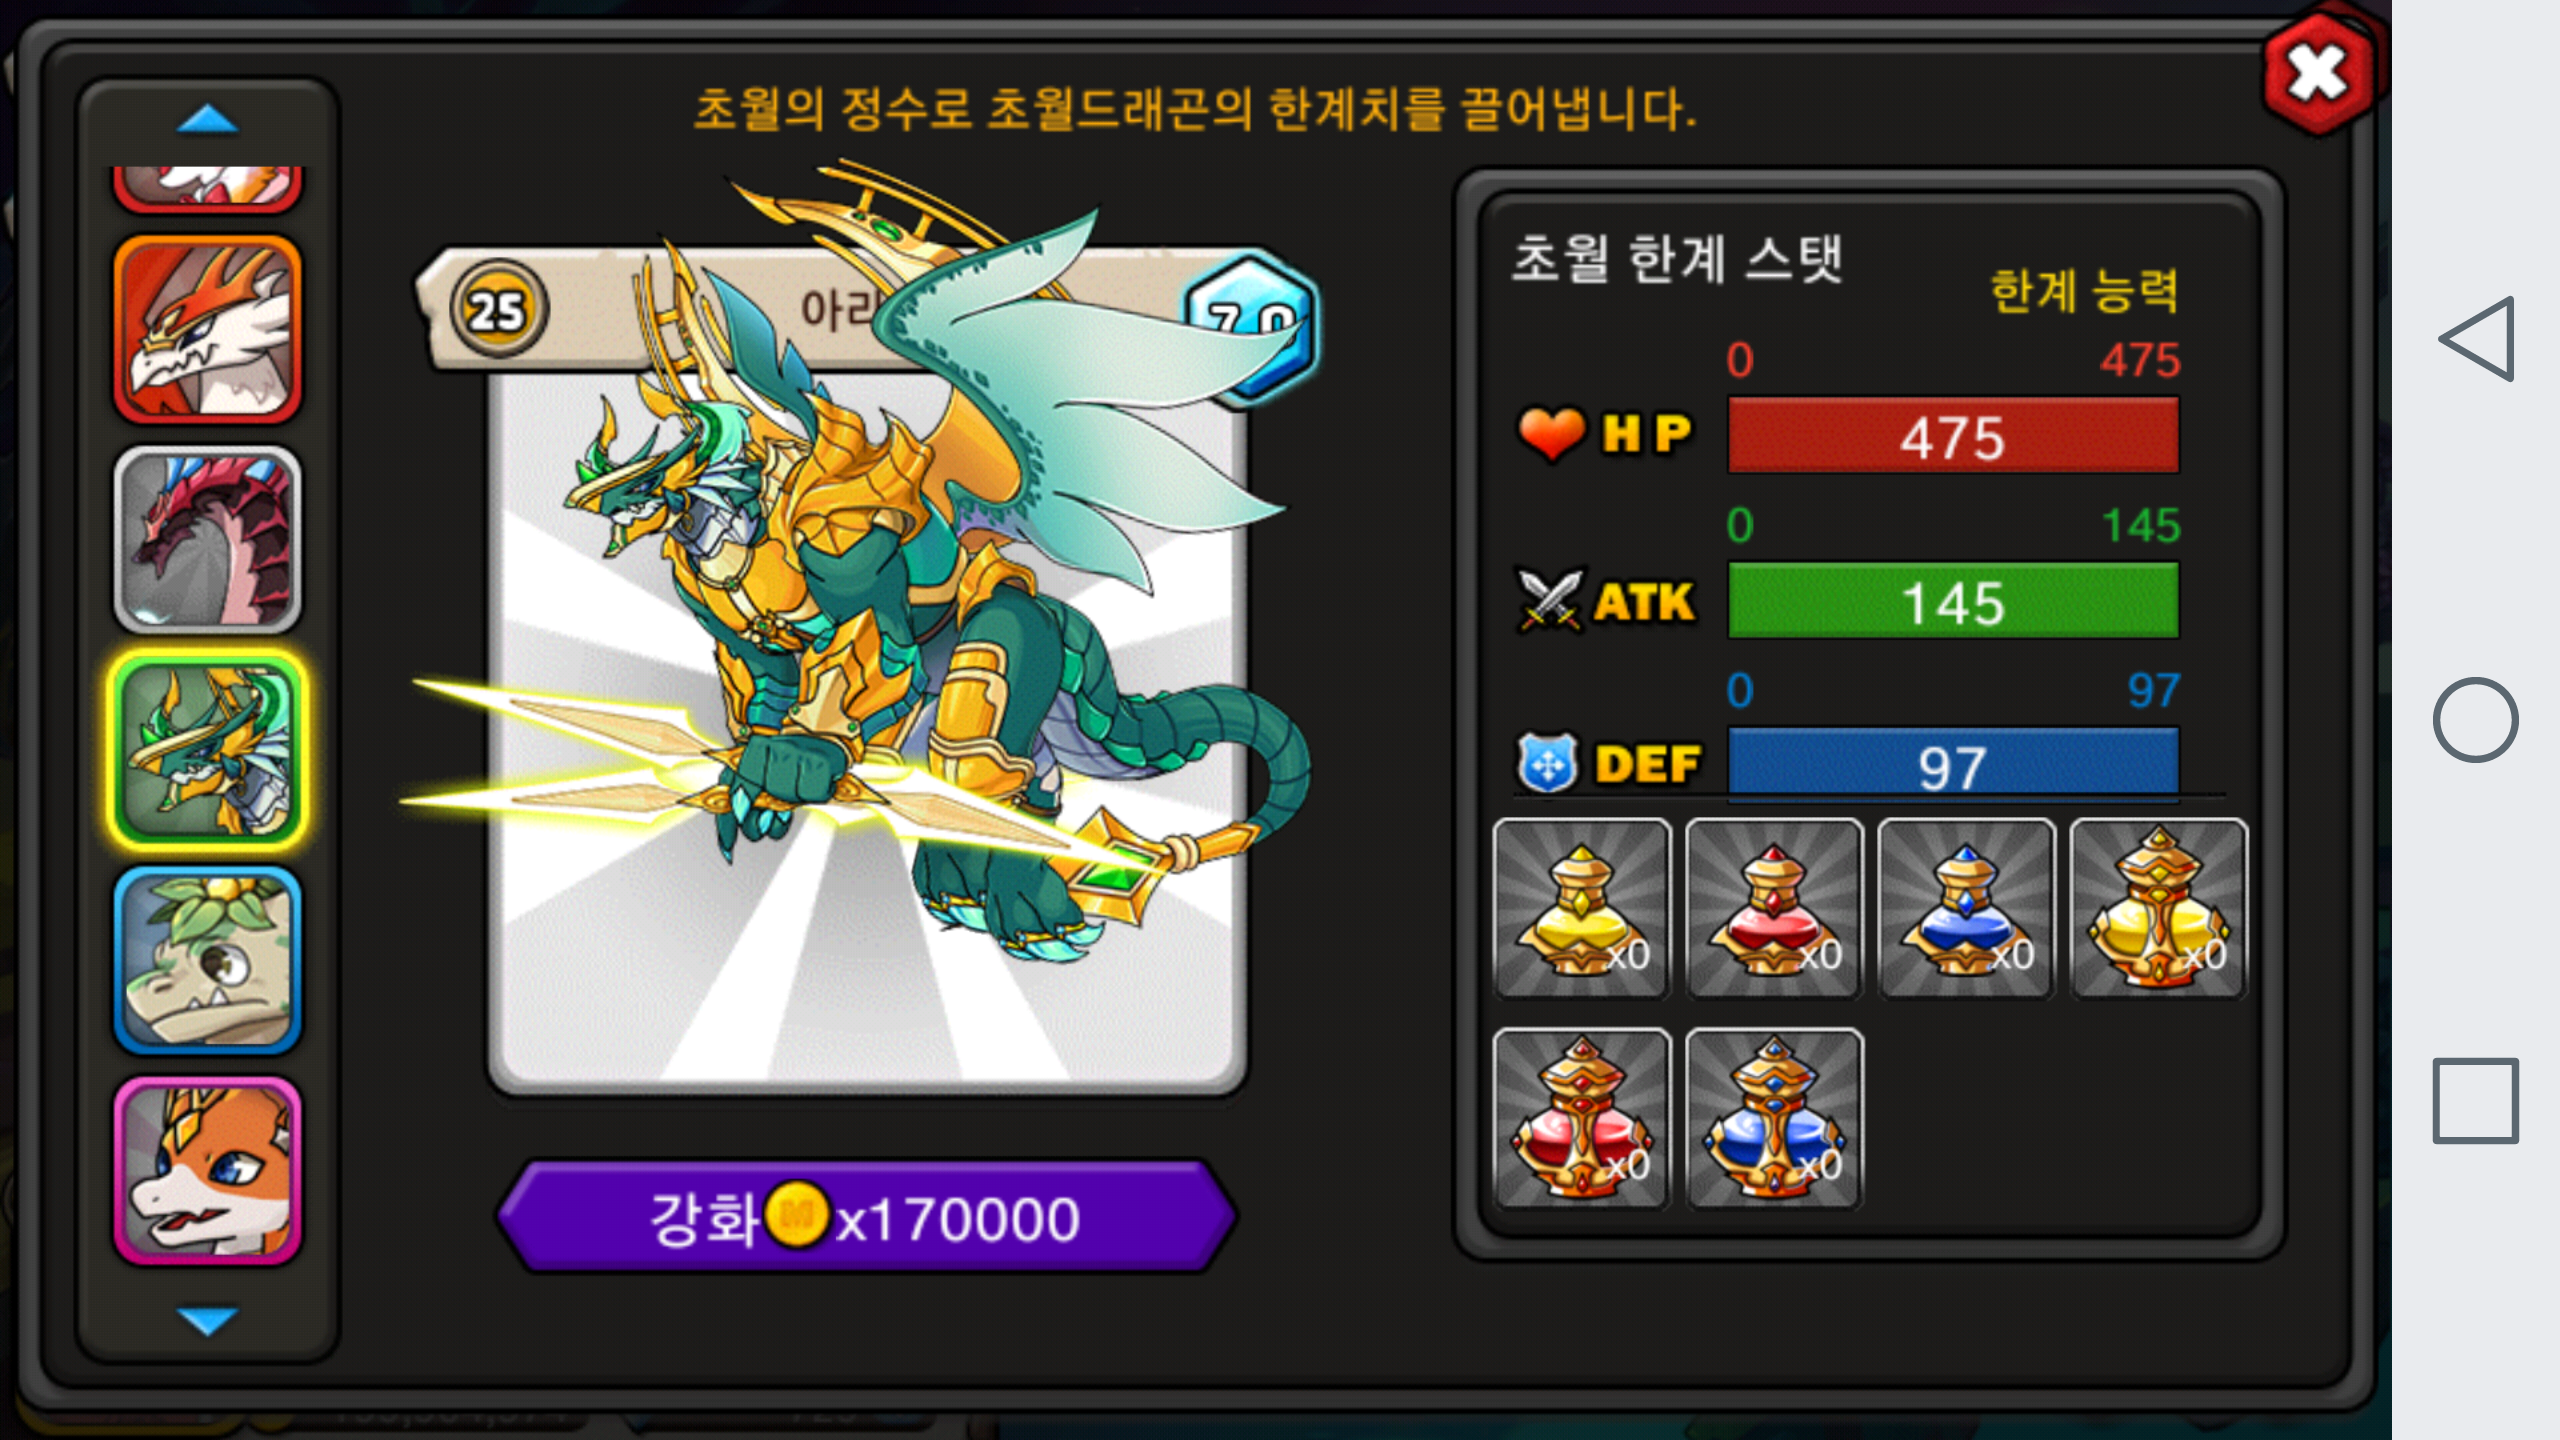Select the small blue essence potion
Screen dimensions: 2560x1440
click(x=1966, y=908)
